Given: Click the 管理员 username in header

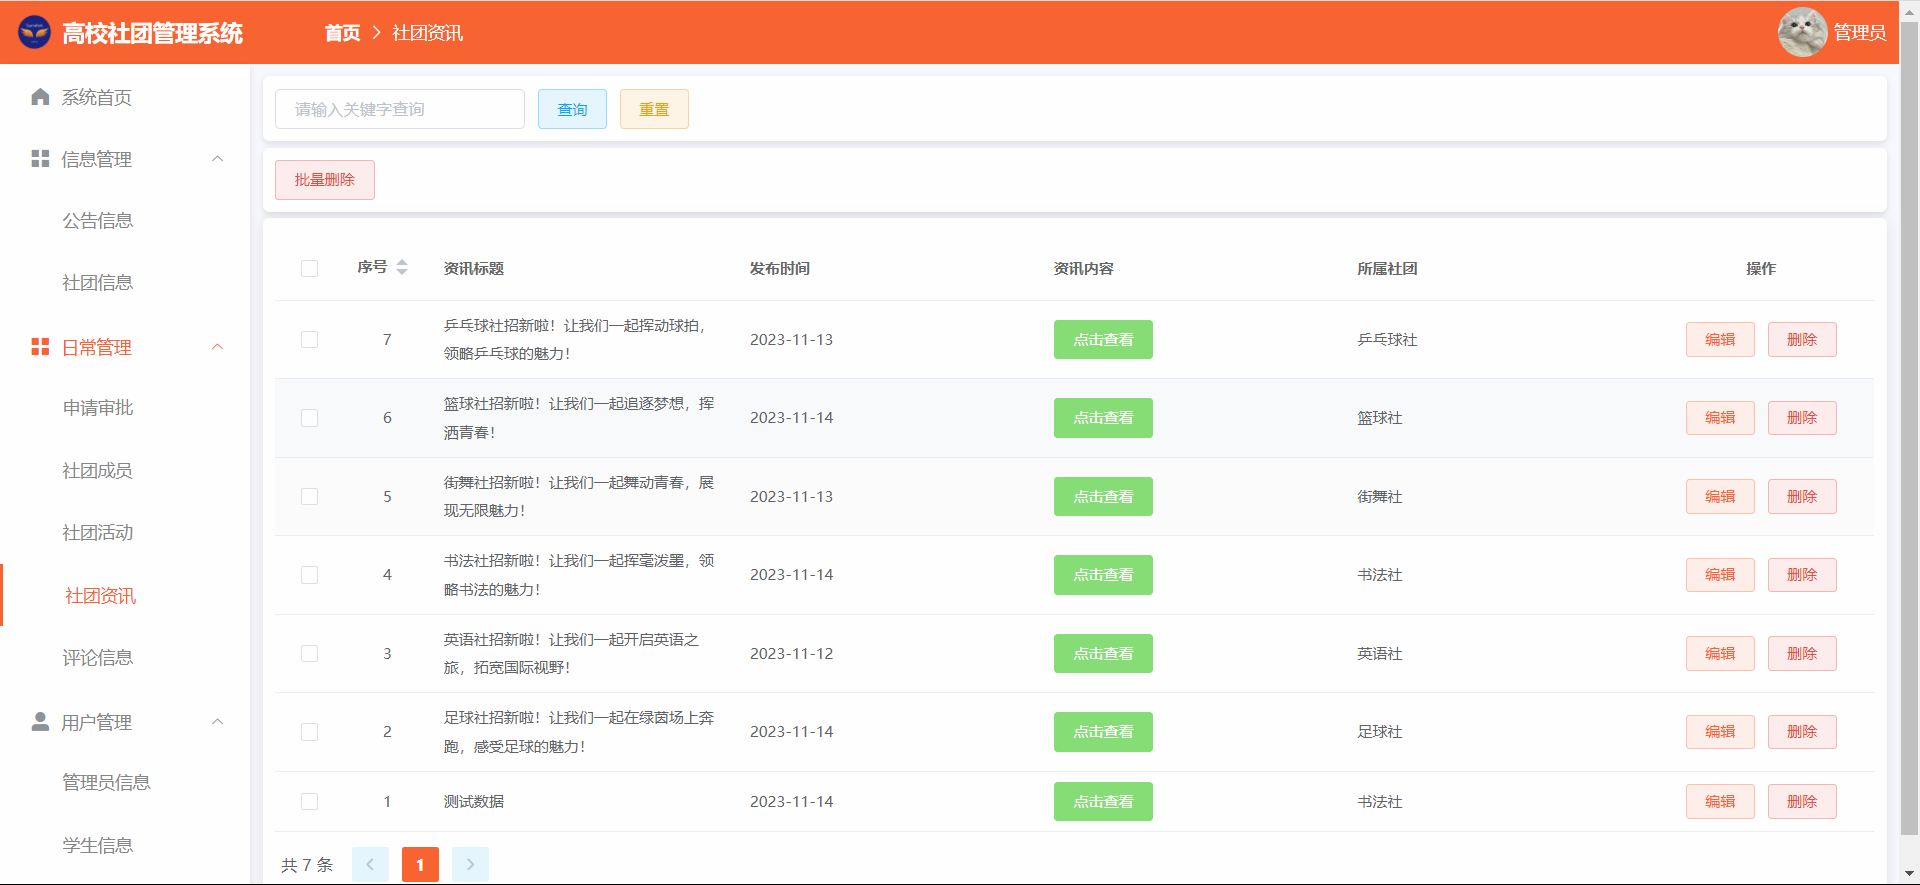Looking at the screenshot, I should coord(1860,33).
